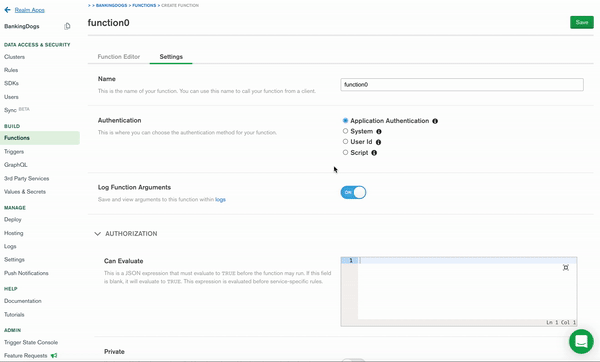Expand the Can Evaluate editor to fullscreen
The height and width of the screenshot is (362, 600).
[566, 267]
